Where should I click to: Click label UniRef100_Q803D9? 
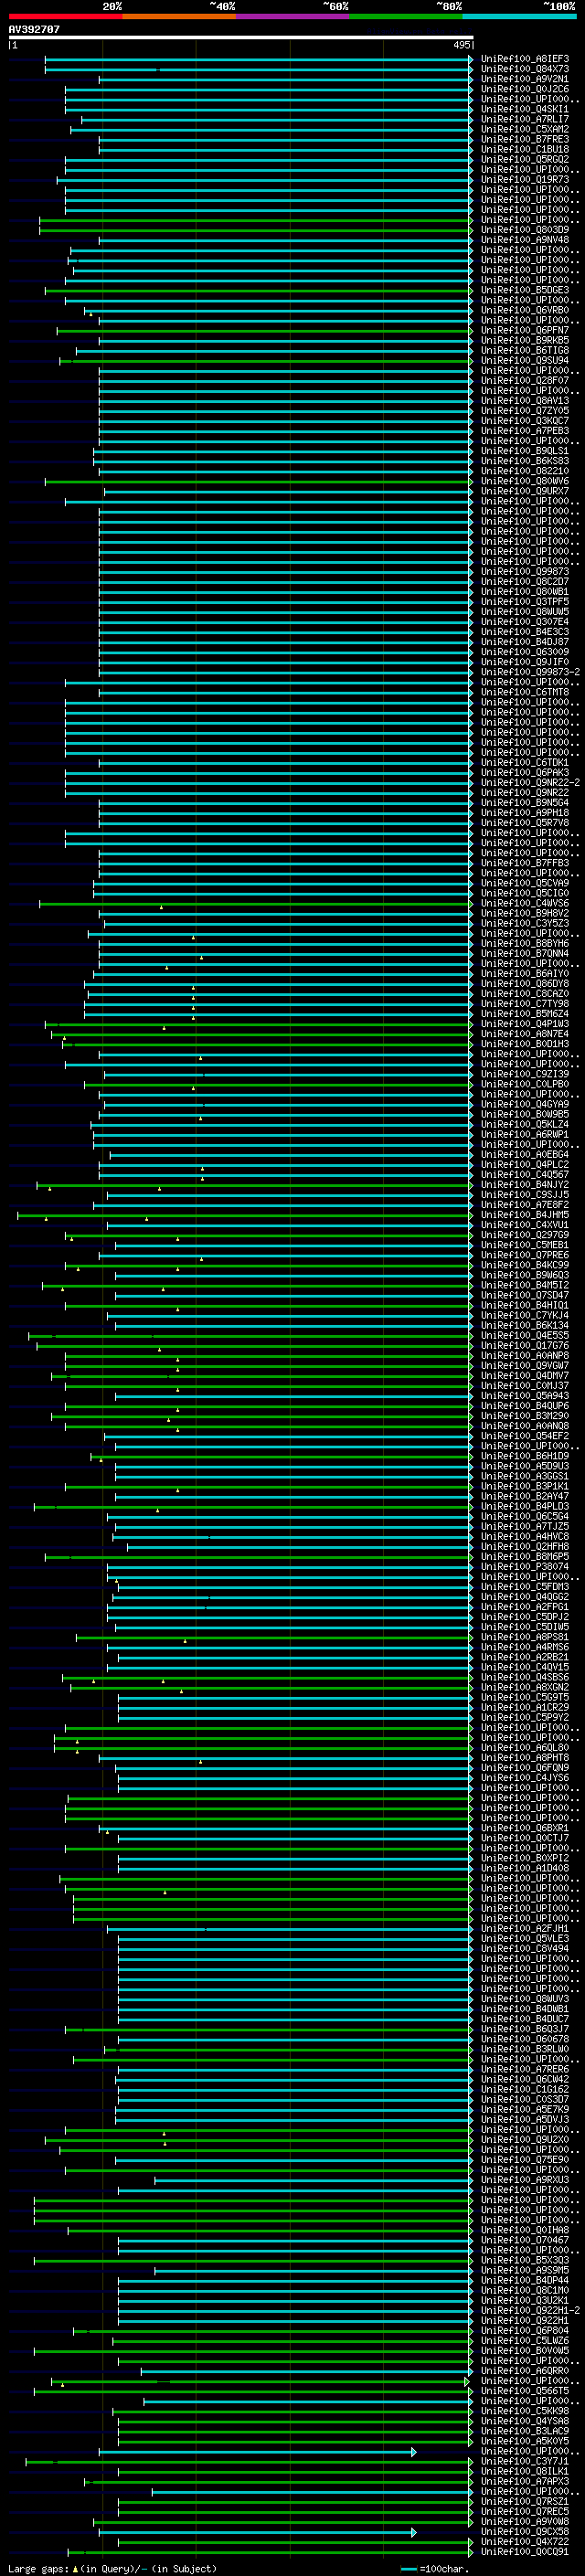525,230
